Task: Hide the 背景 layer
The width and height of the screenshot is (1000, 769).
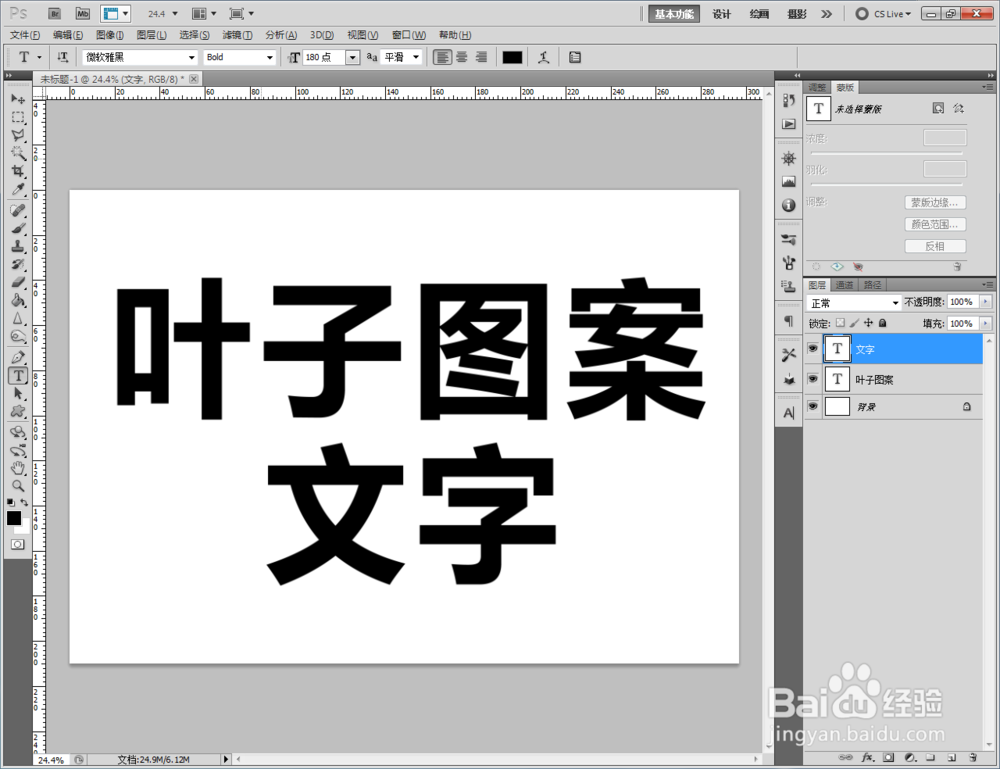Action: coord(812,406)
